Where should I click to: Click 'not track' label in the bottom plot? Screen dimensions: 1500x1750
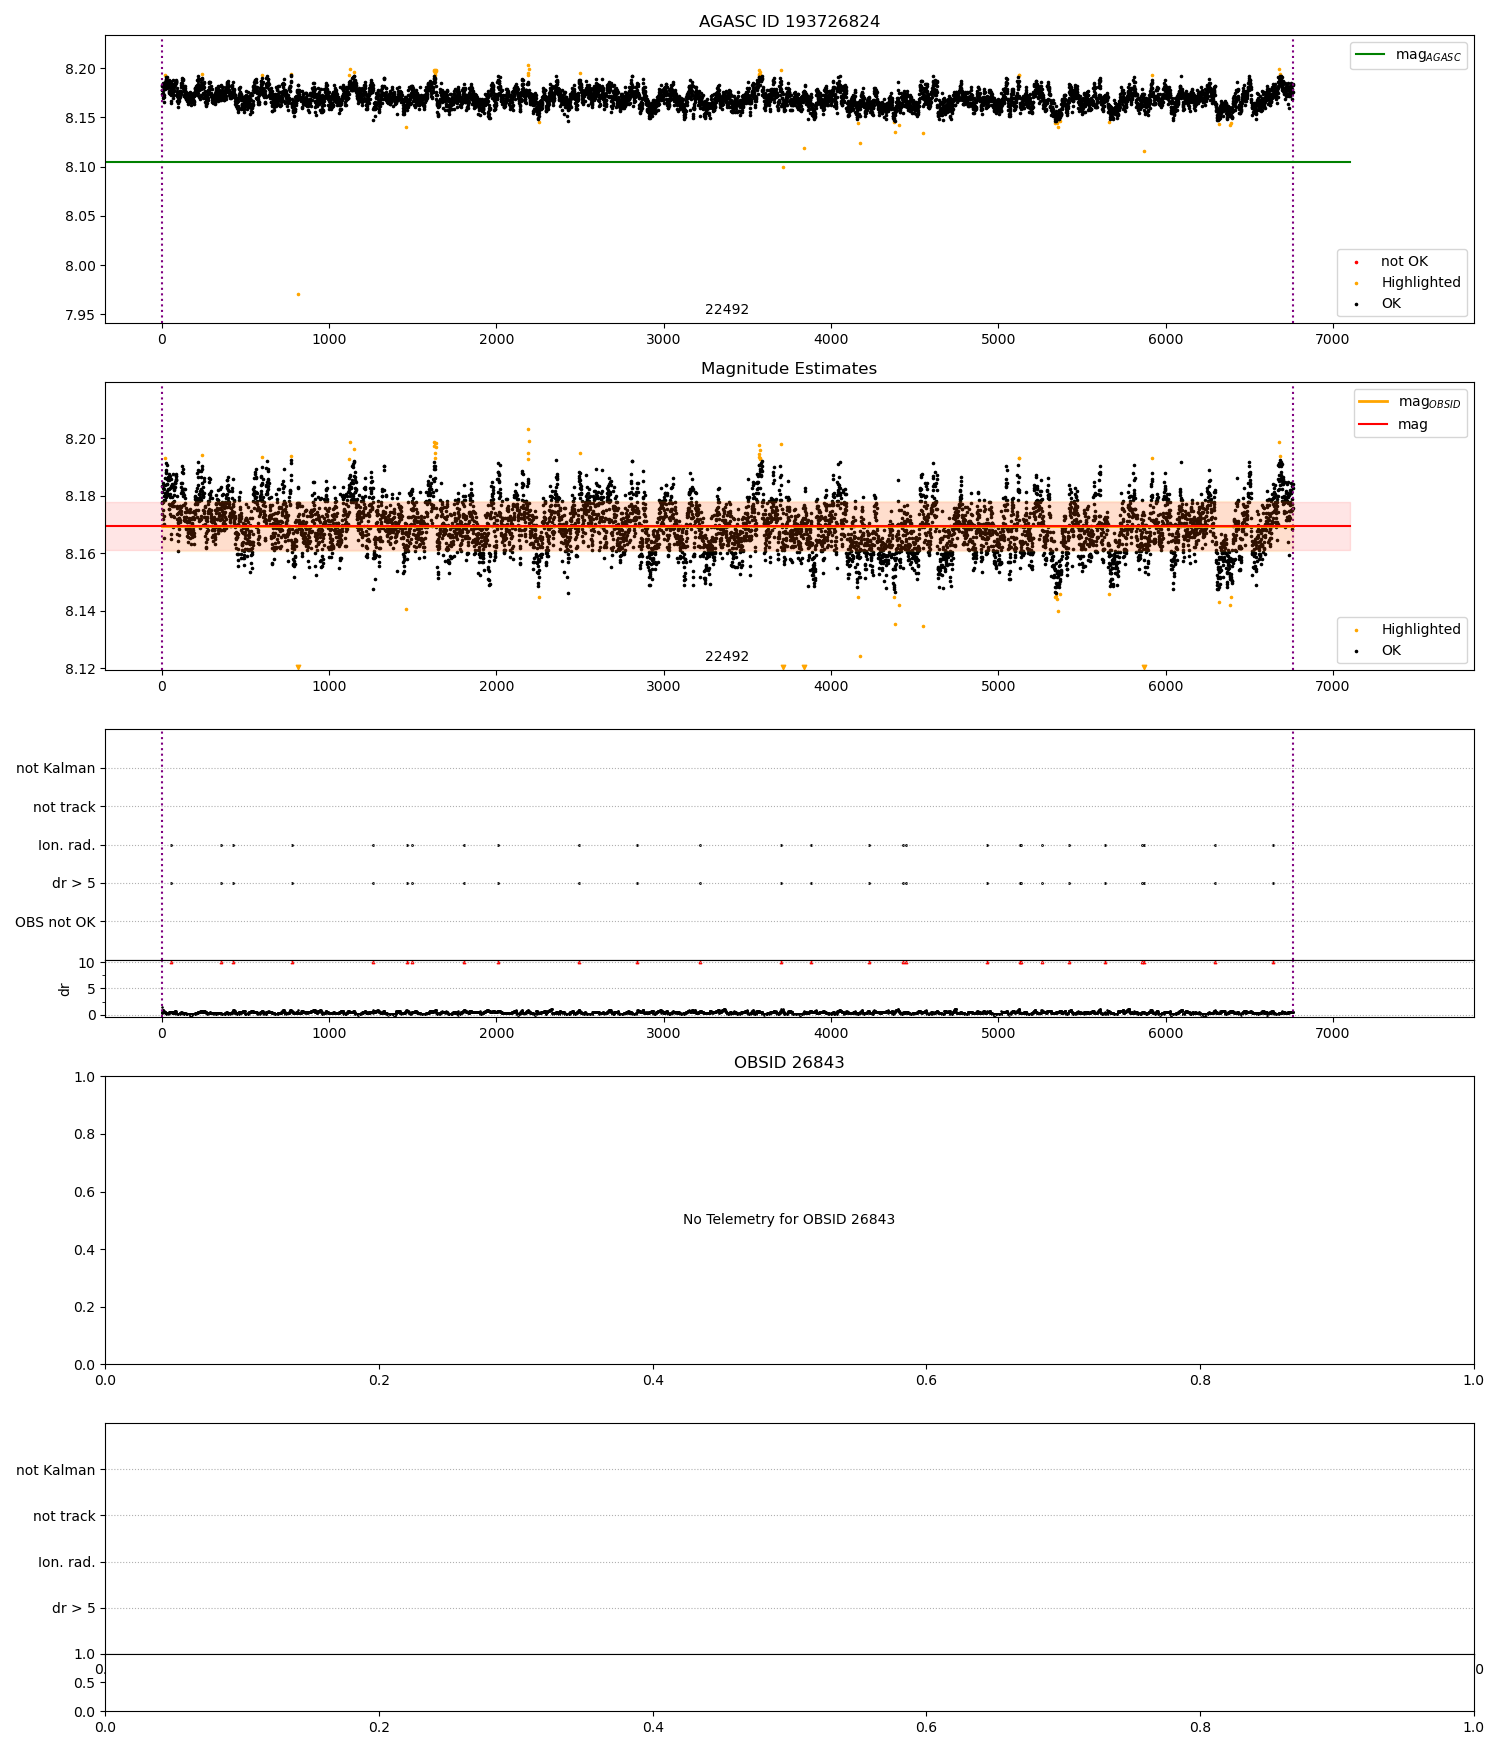64,1516
